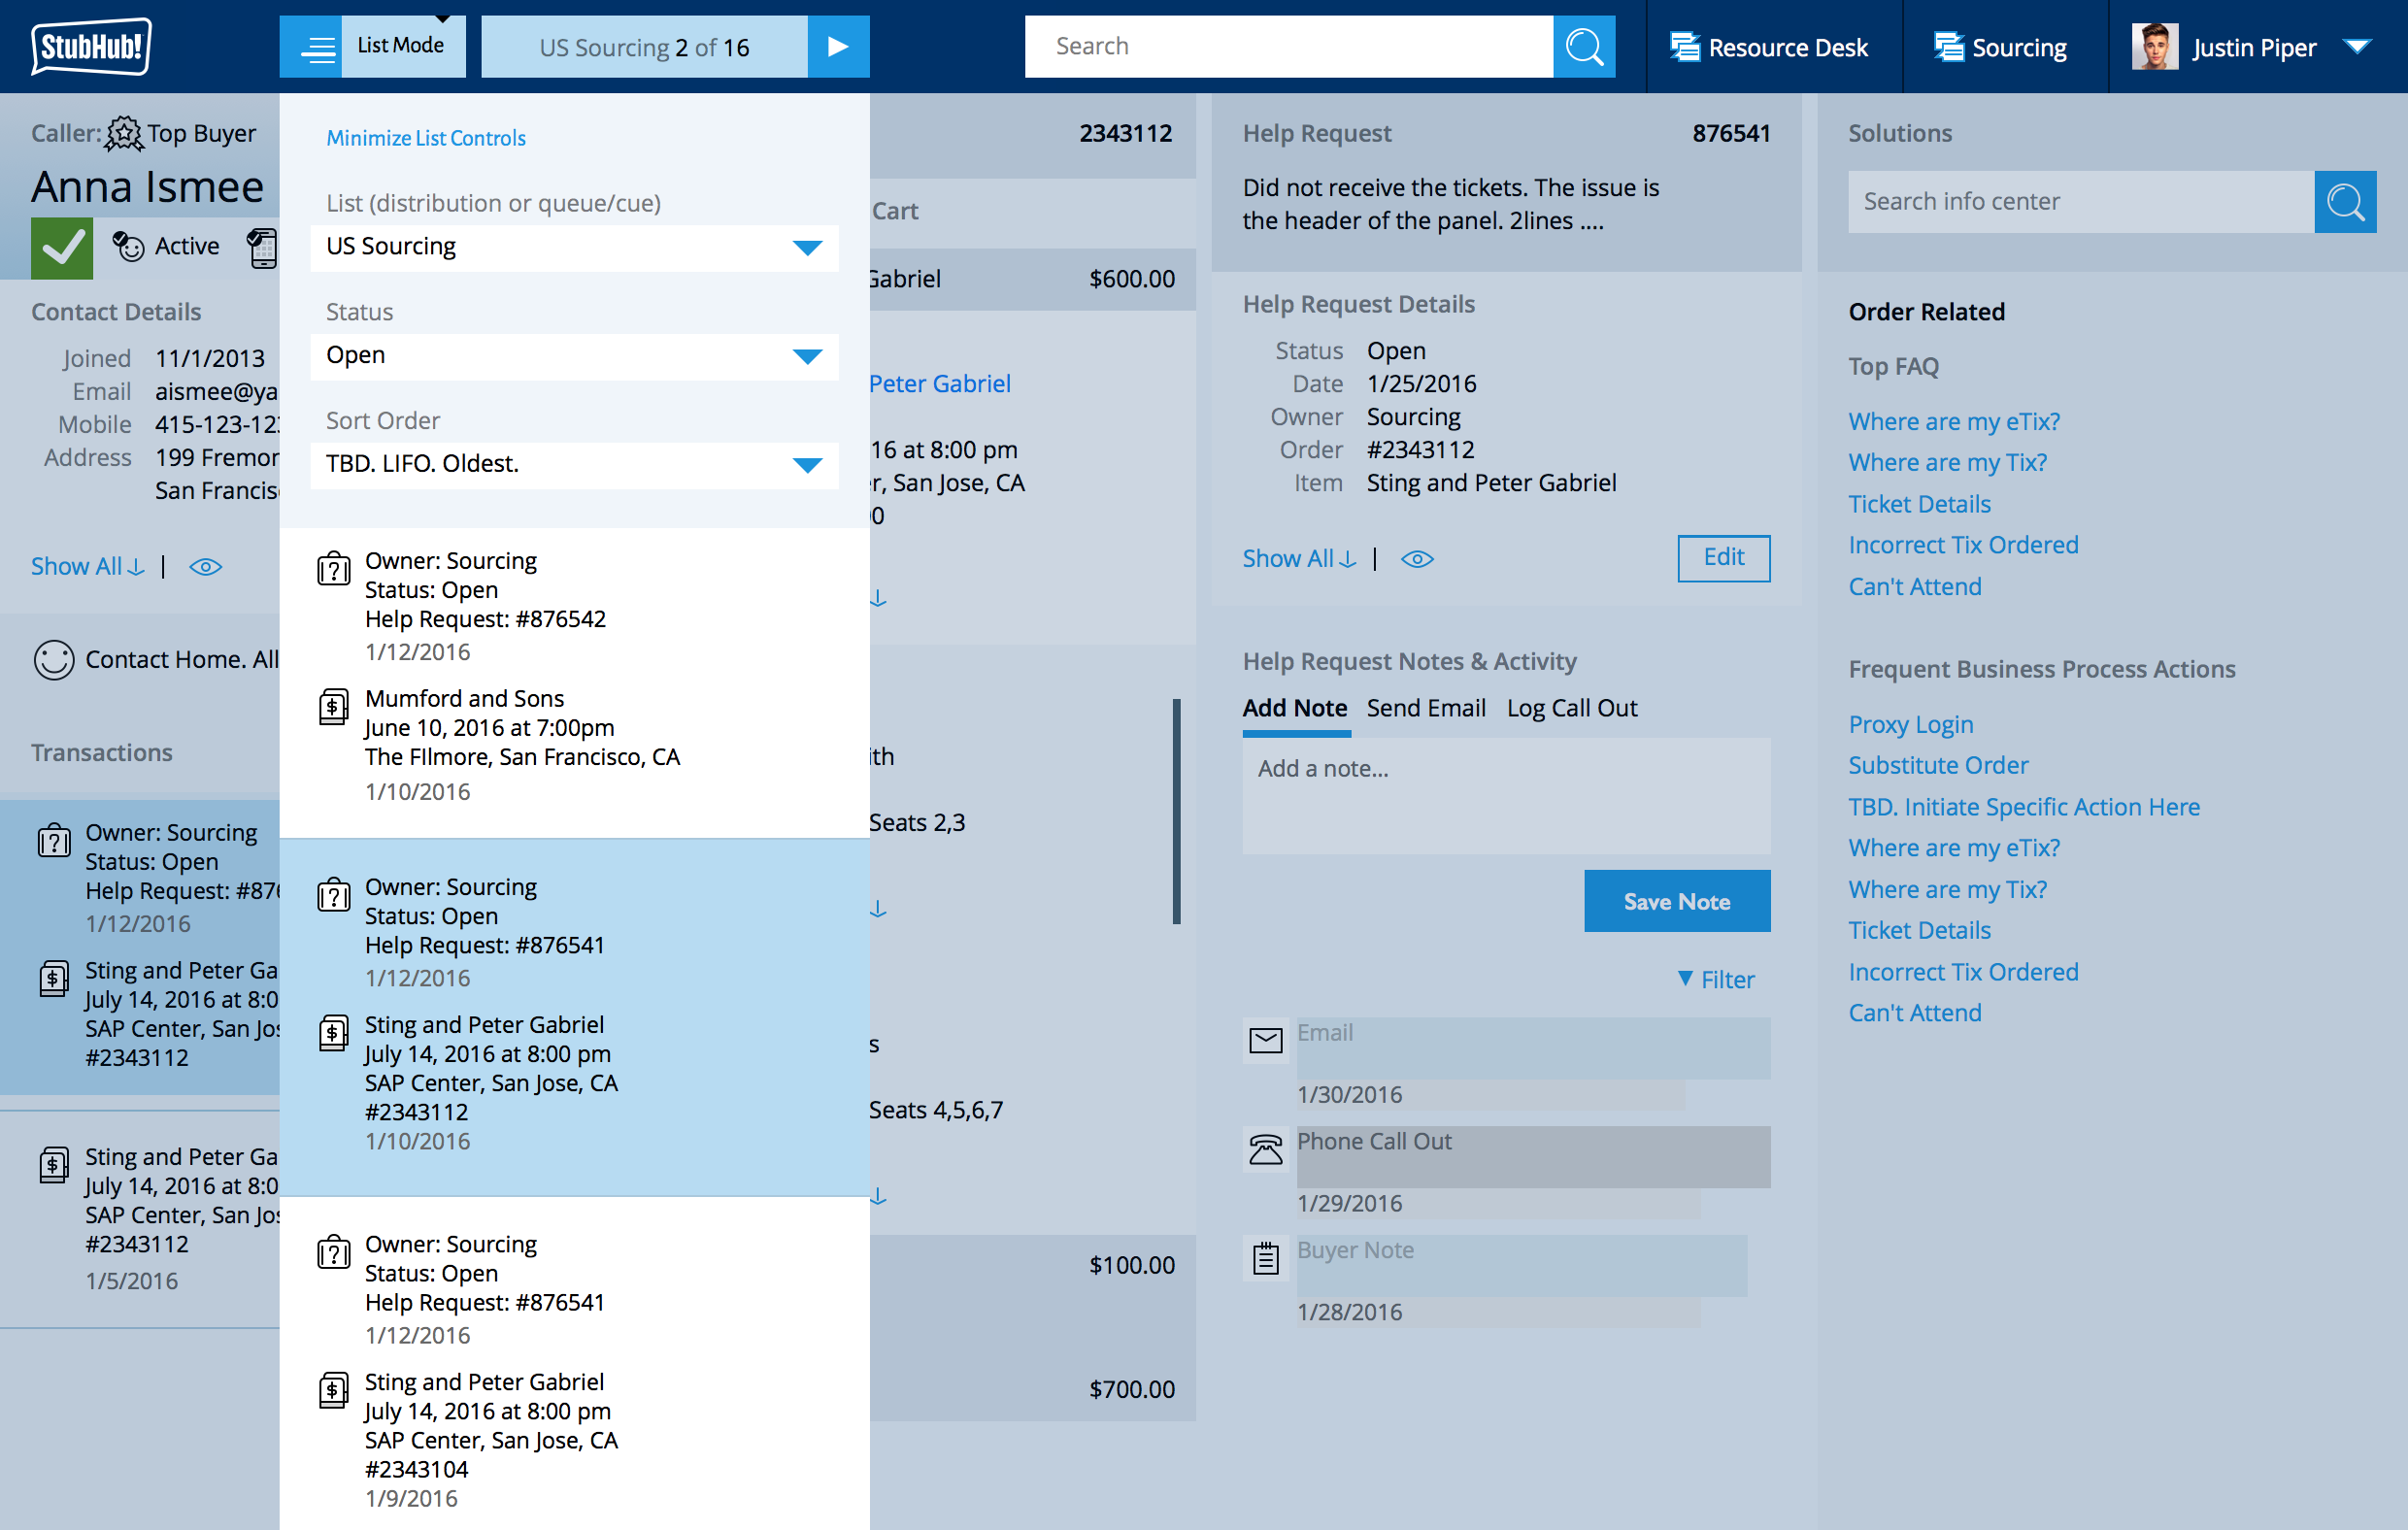
Task: Open the Status dropdown set to Open
Action: [574, 356]
